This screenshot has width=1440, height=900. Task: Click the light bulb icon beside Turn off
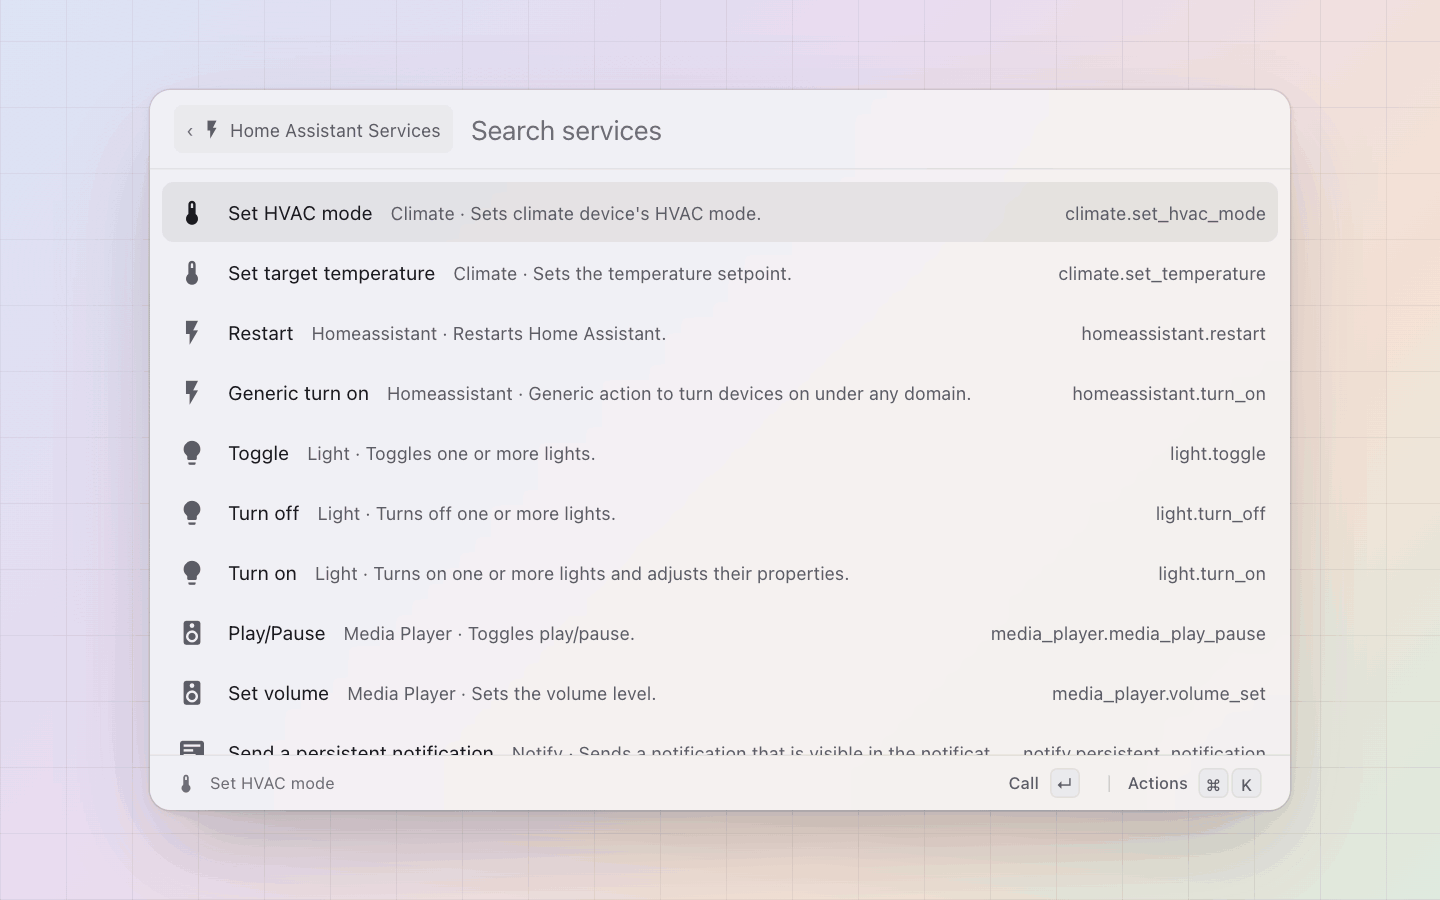pyautogui.click(x=192, y=513)
